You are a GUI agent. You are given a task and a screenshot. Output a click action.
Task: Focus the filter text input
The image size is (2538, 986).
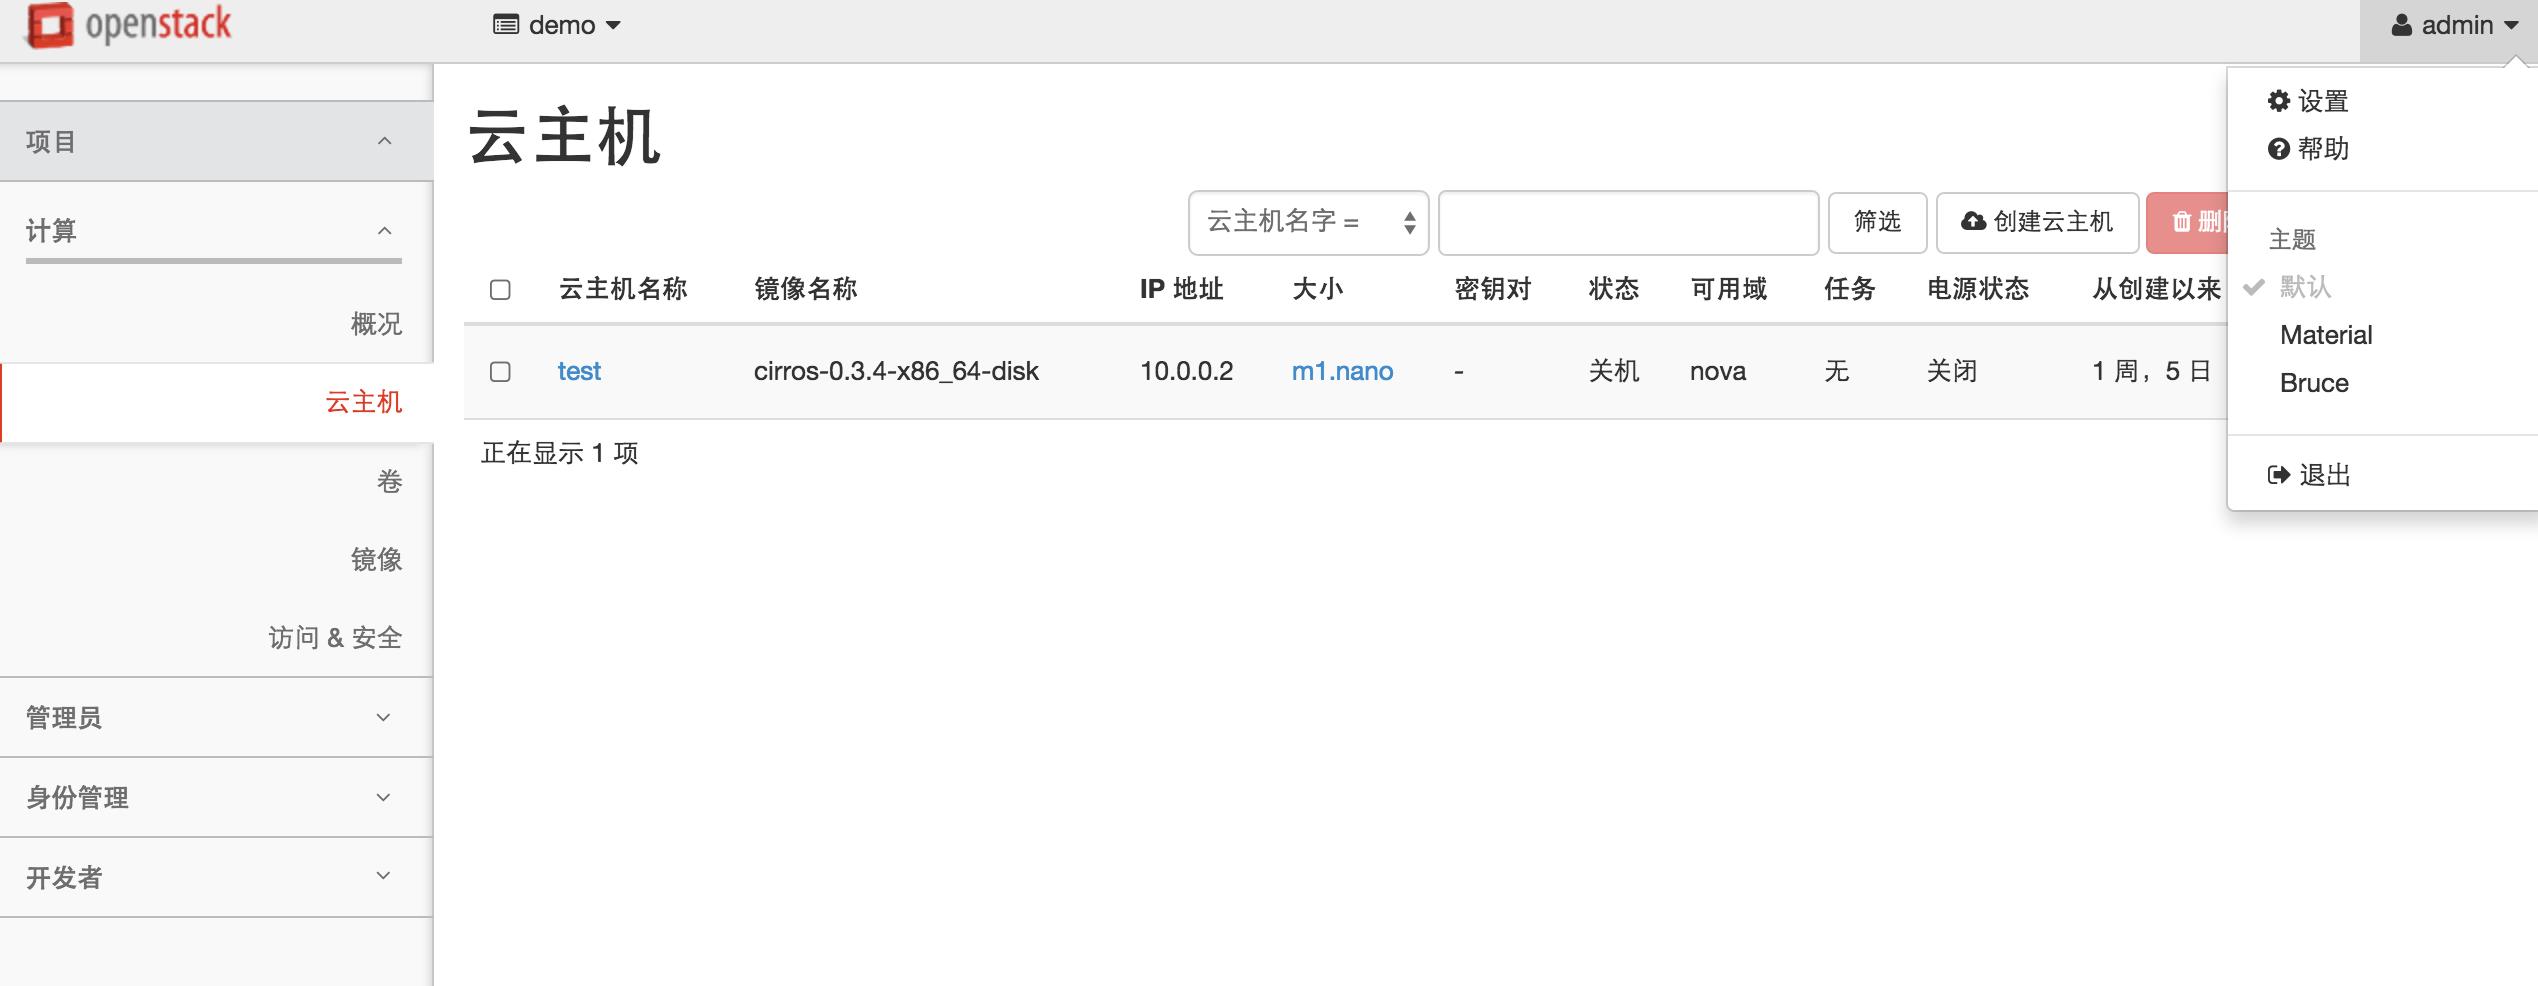click(x=1628, y=222)
